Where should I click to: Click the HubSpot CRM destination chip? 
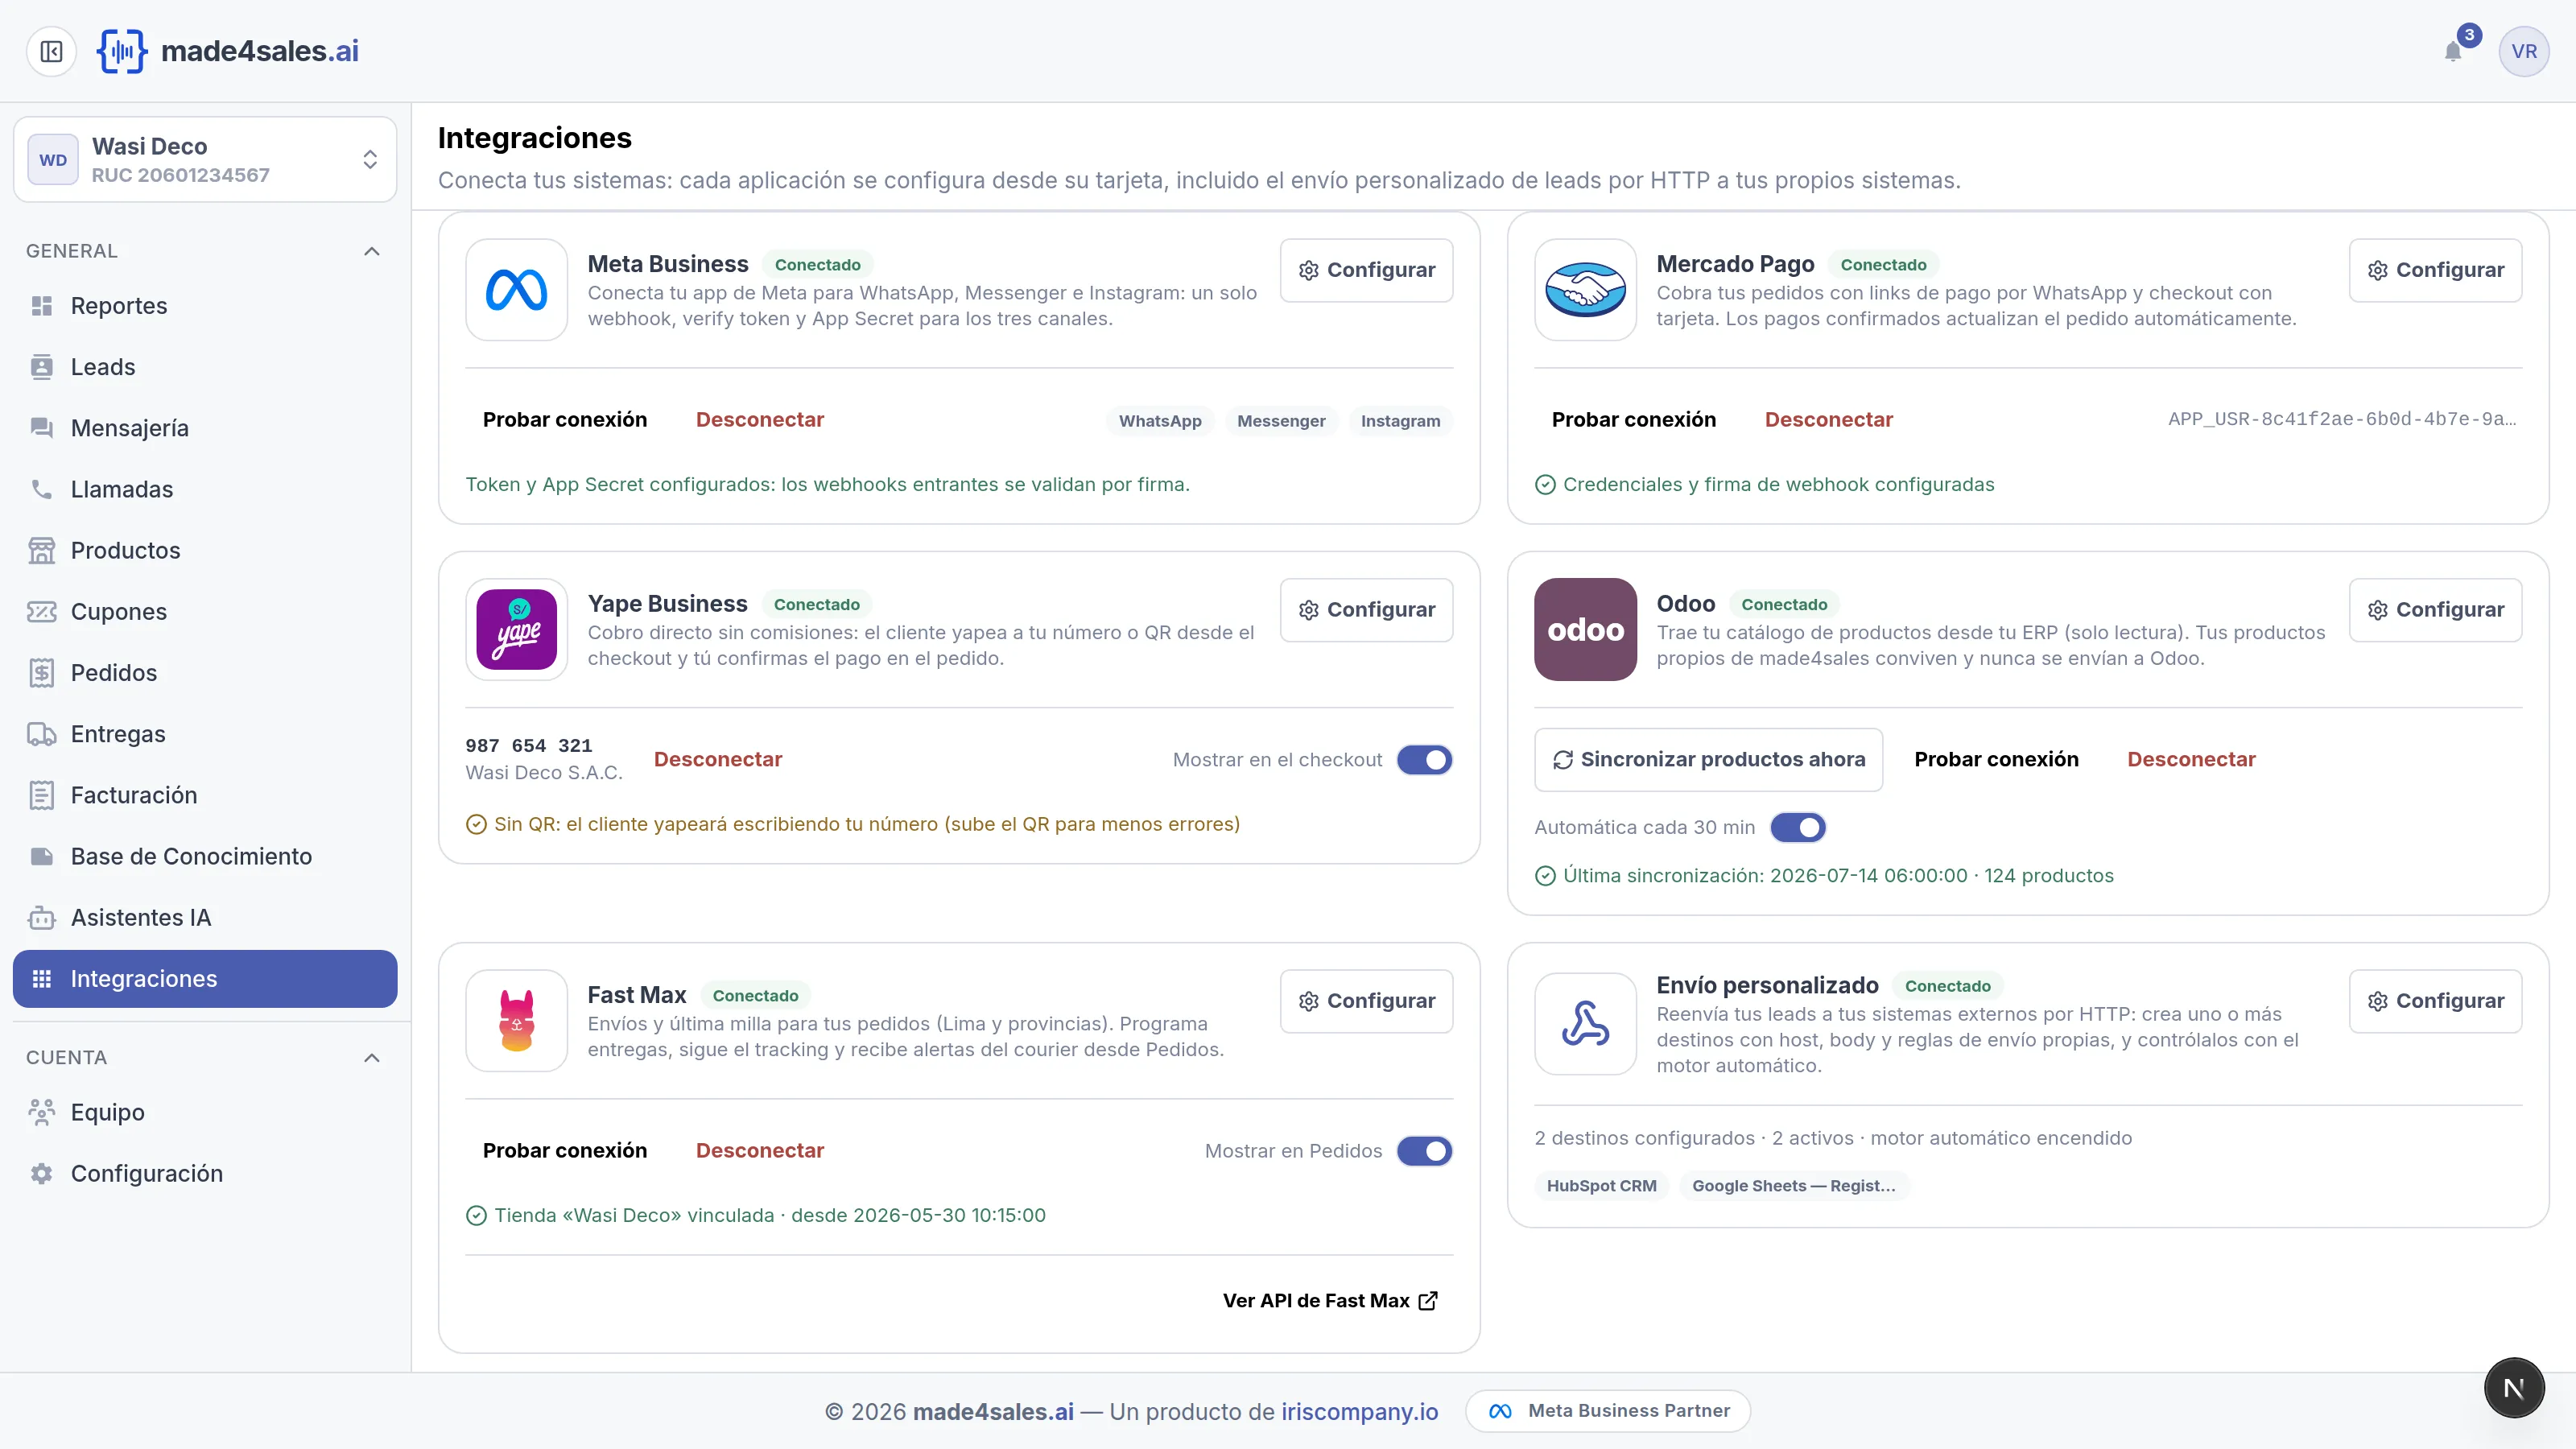pos(1601,1186)
